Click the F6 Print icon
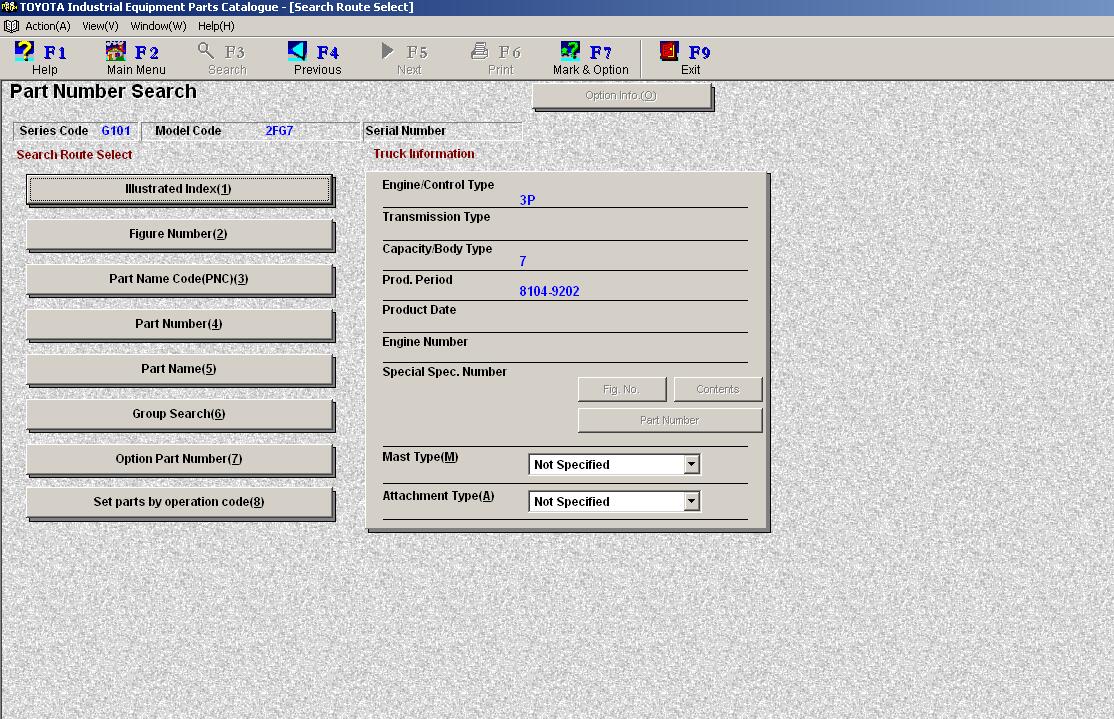Screen dimensions: 1114x719 coord(480,50)
